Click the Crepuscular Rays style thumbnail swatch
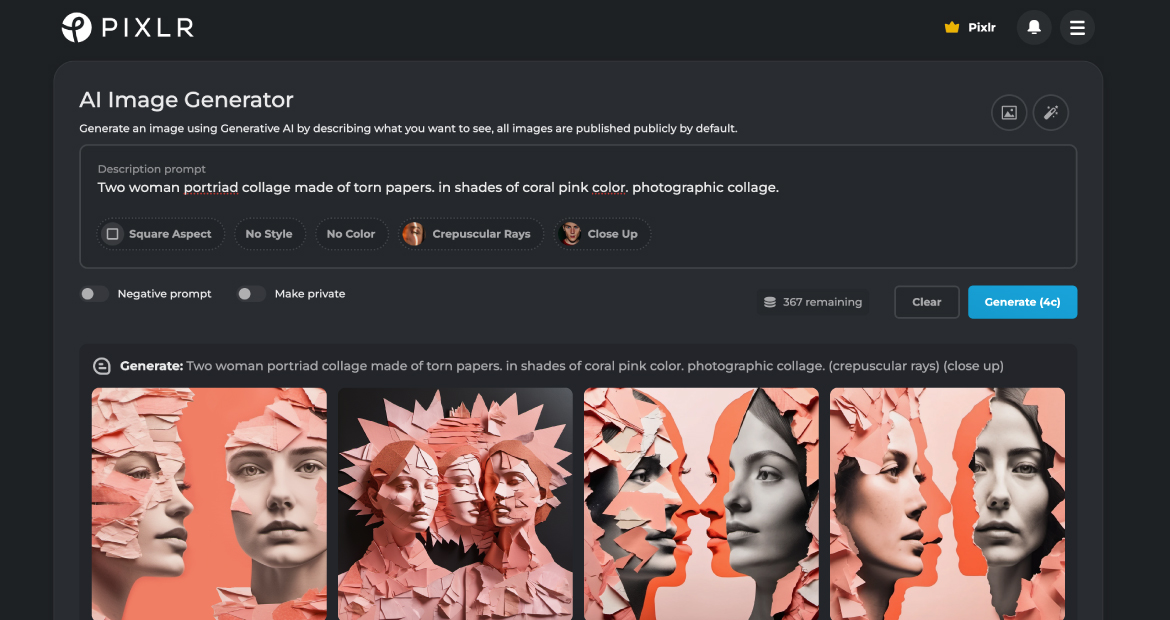Viewport: 1170px width, 620px height. pos(413,233)
